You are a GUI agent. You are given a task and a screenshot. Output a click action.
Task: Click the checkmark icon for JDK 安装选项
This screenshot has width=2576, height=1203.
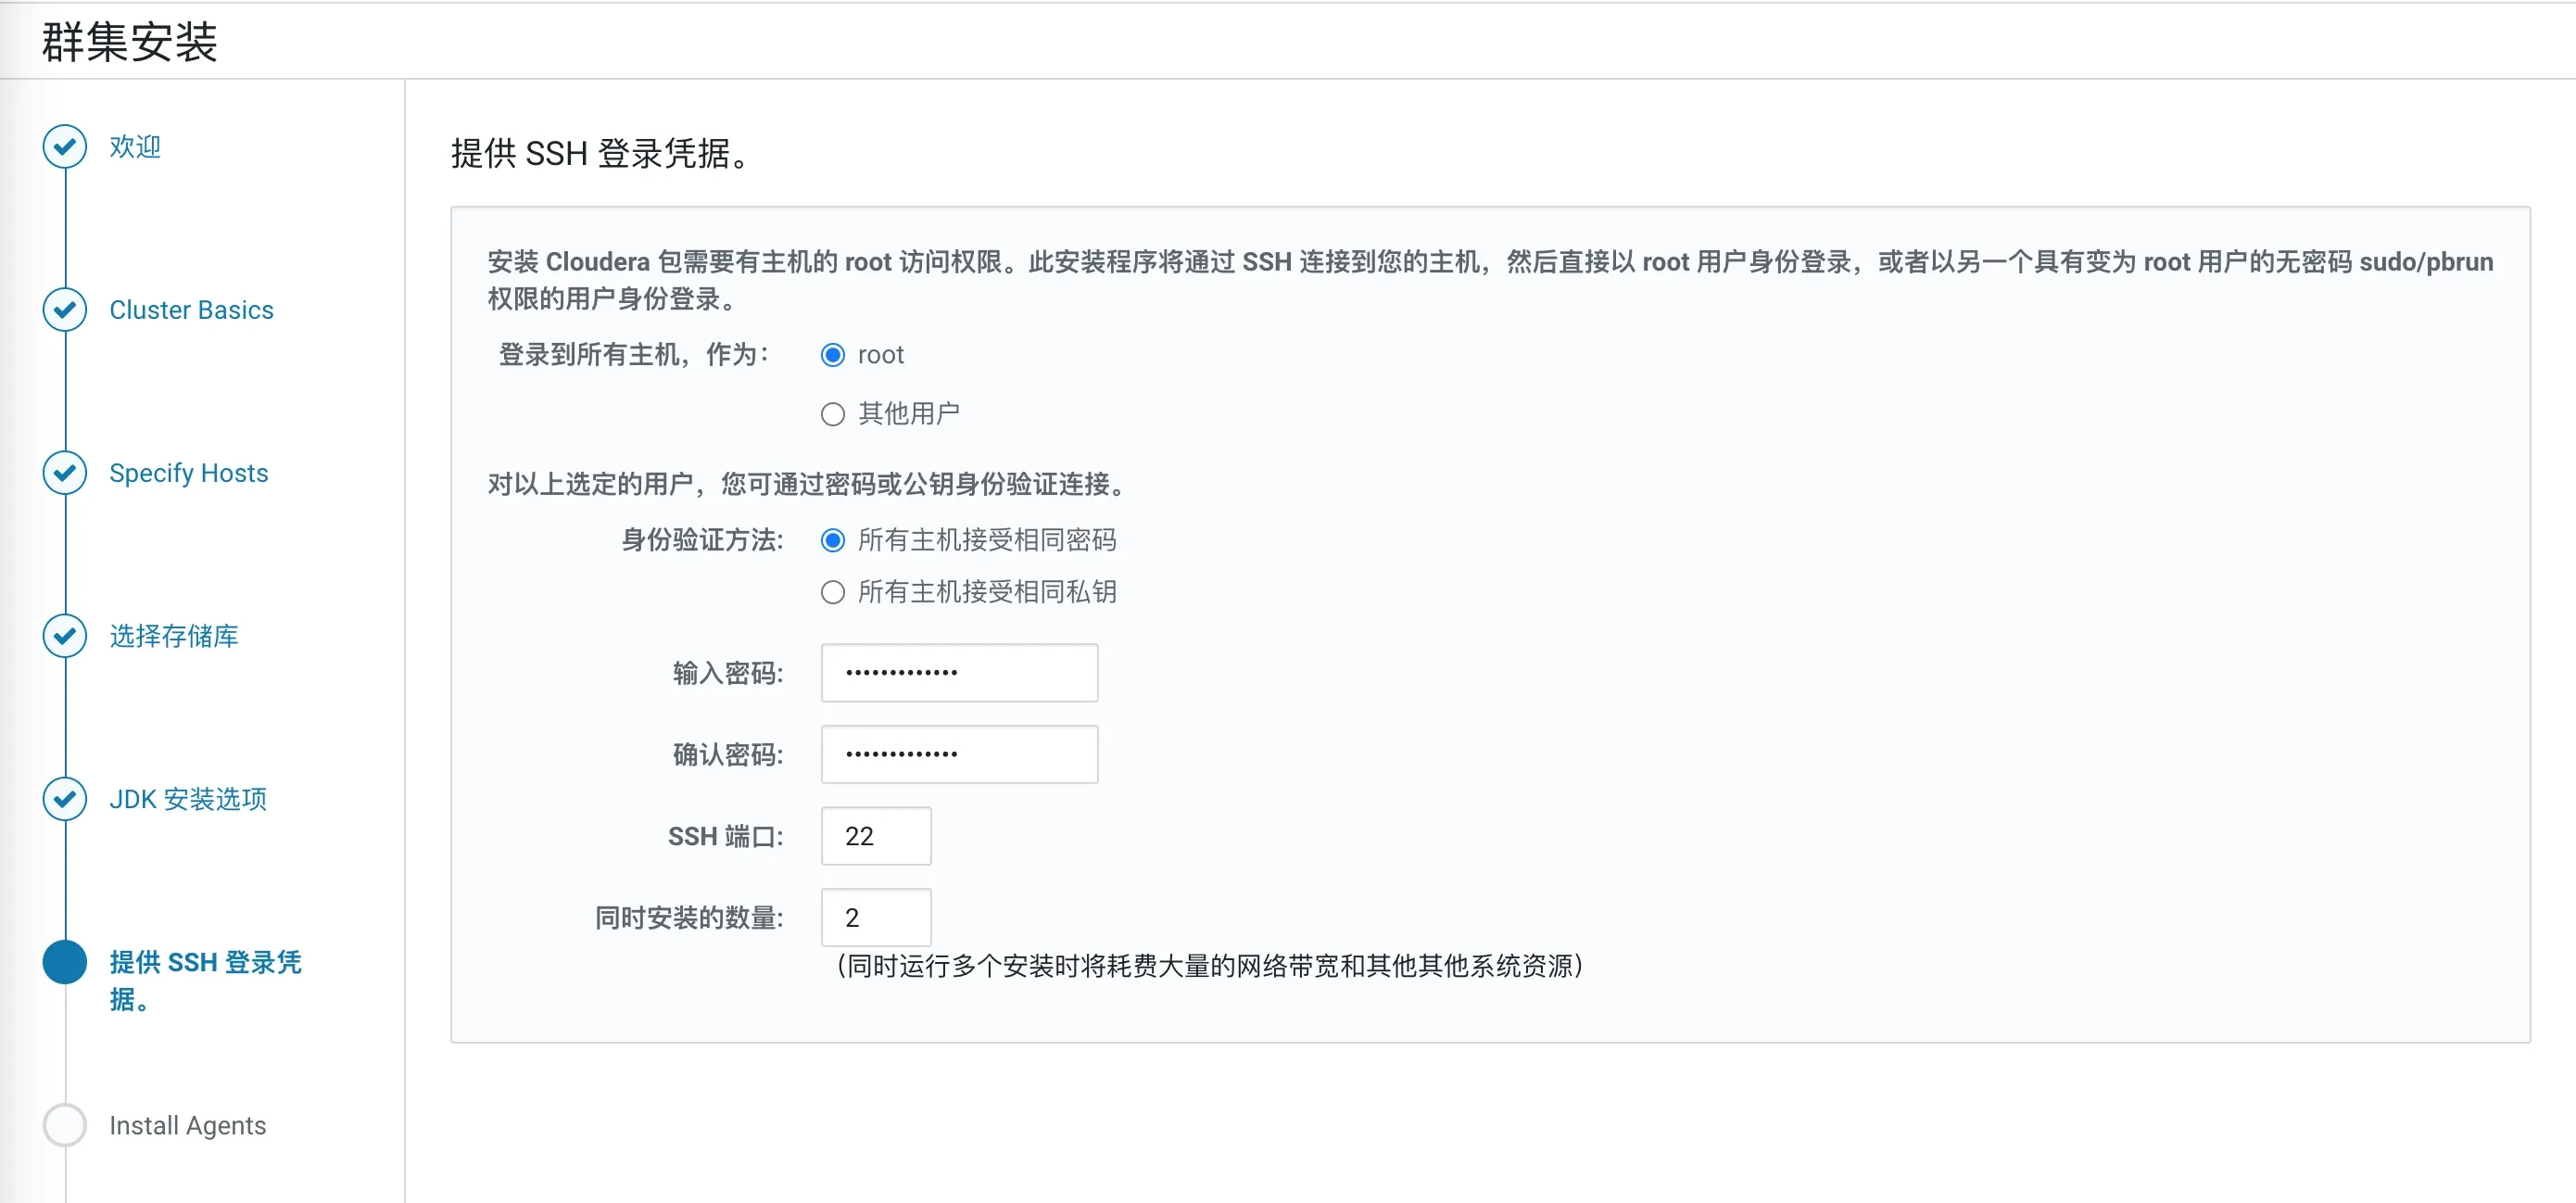[x=64, y=799]
